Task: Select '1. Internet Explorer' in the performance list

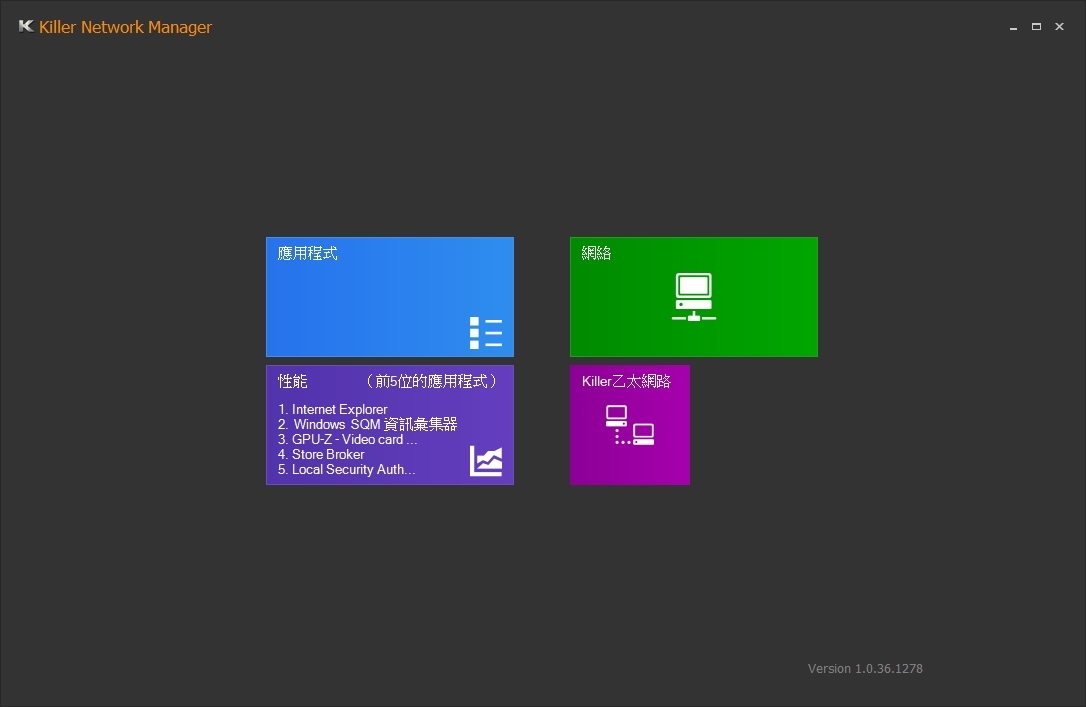Action: (x=332, y=409)
